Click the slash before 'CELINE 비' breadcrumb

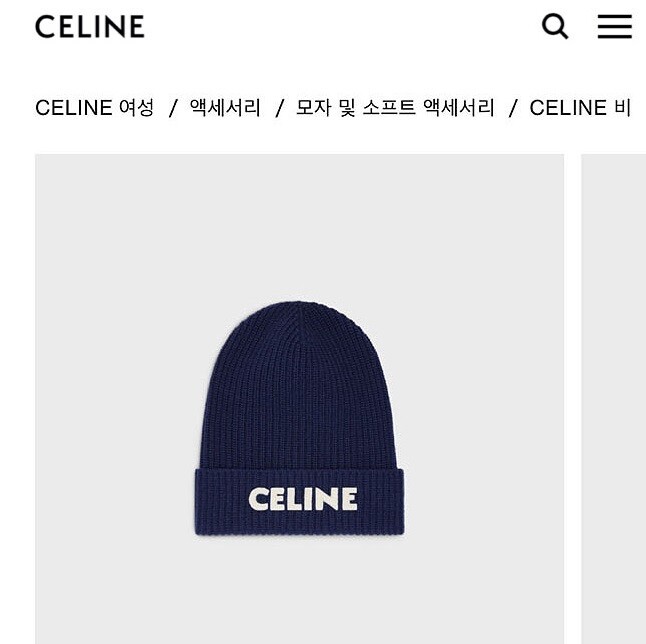(x=513, y=108)
